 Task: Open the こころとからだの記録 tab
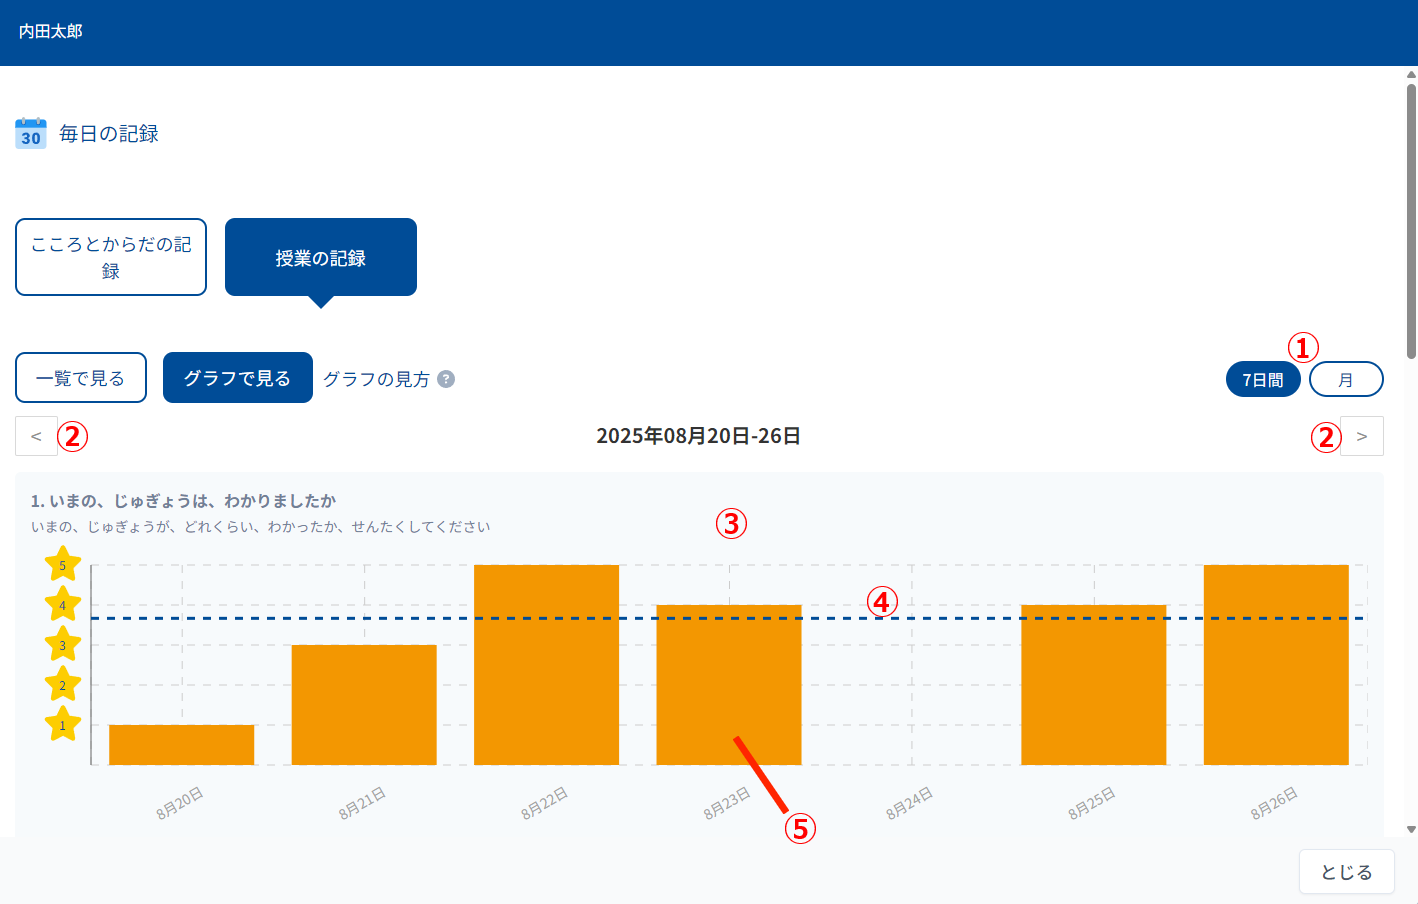[x=111, y=257]
